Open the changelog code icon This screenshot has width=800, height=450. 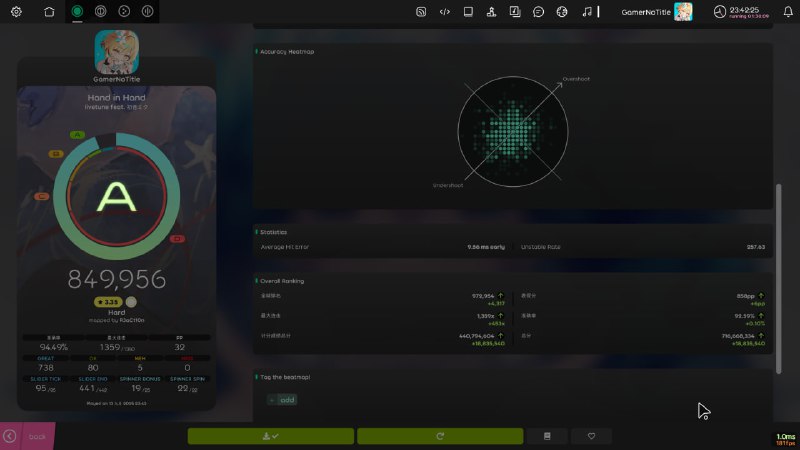445,12
